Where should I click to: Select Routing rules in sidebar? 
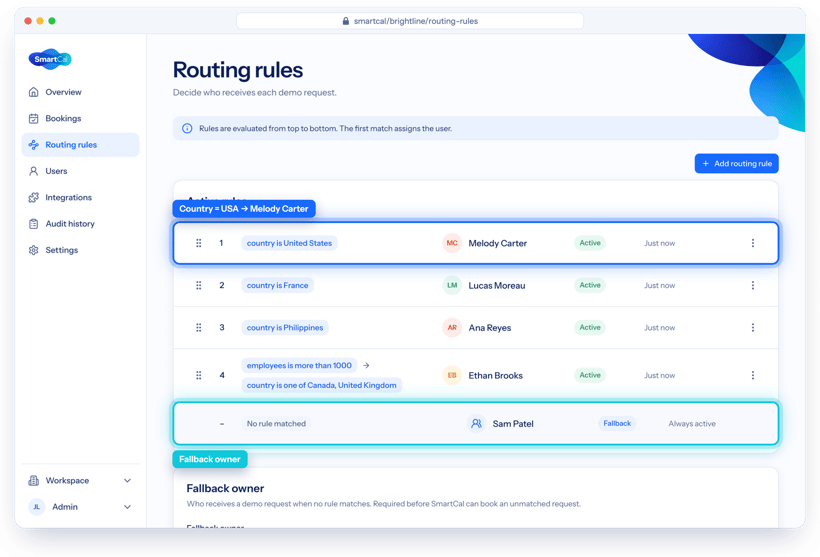pyautogui.click(x=81, y=145)
